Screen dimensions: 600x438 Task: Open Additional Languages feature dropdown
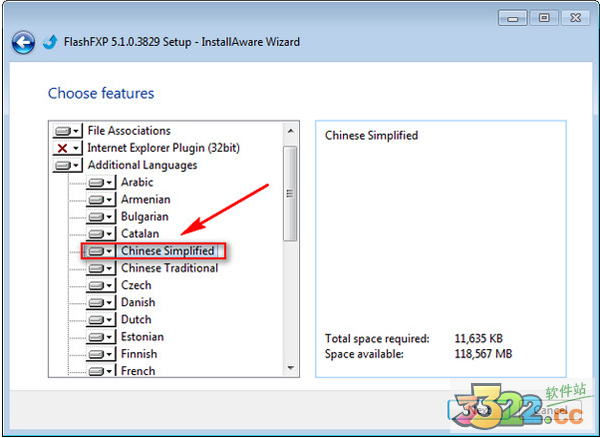[x=67, y=165]
